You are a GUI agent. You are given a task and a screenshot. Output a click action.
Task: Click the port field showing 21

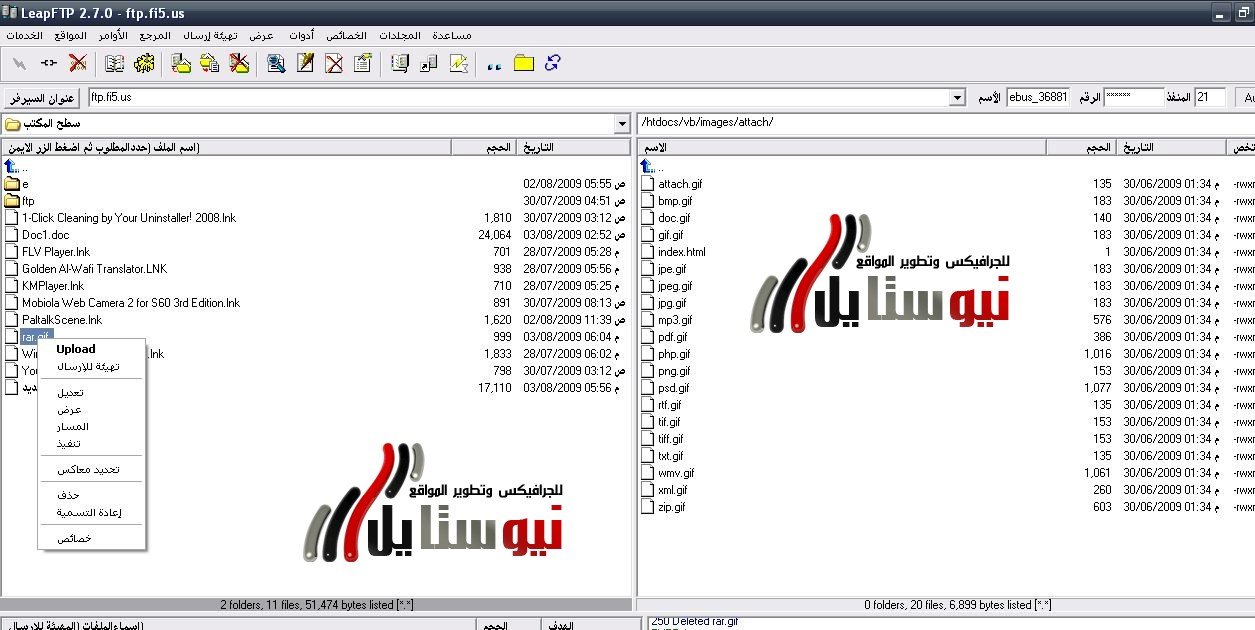click(1210, 98)
